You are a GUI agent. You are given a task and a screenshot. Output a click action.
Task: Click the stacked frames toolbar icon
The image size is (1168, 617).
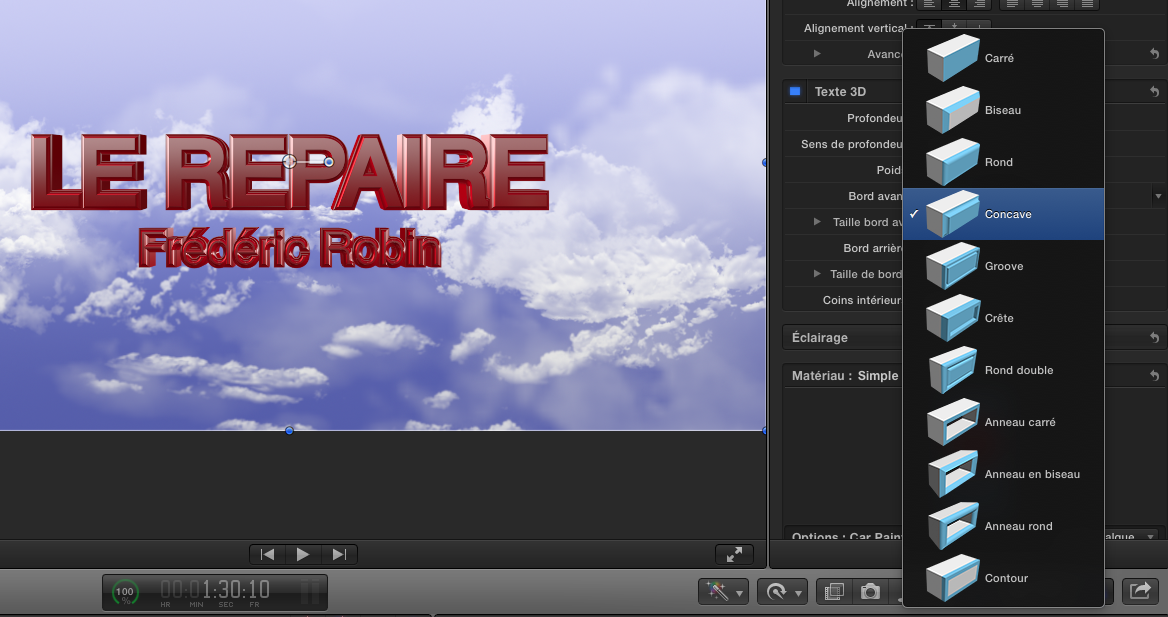(834, 592)
